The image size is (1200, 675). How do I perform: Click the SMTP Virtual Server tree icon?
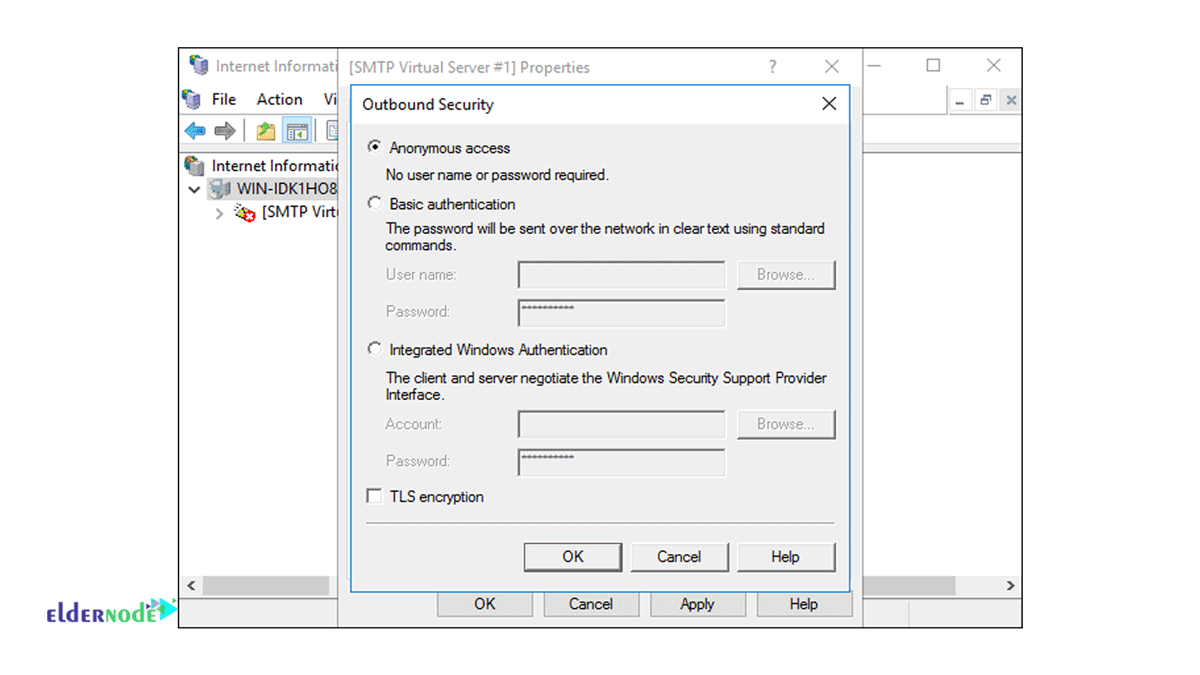245,212
